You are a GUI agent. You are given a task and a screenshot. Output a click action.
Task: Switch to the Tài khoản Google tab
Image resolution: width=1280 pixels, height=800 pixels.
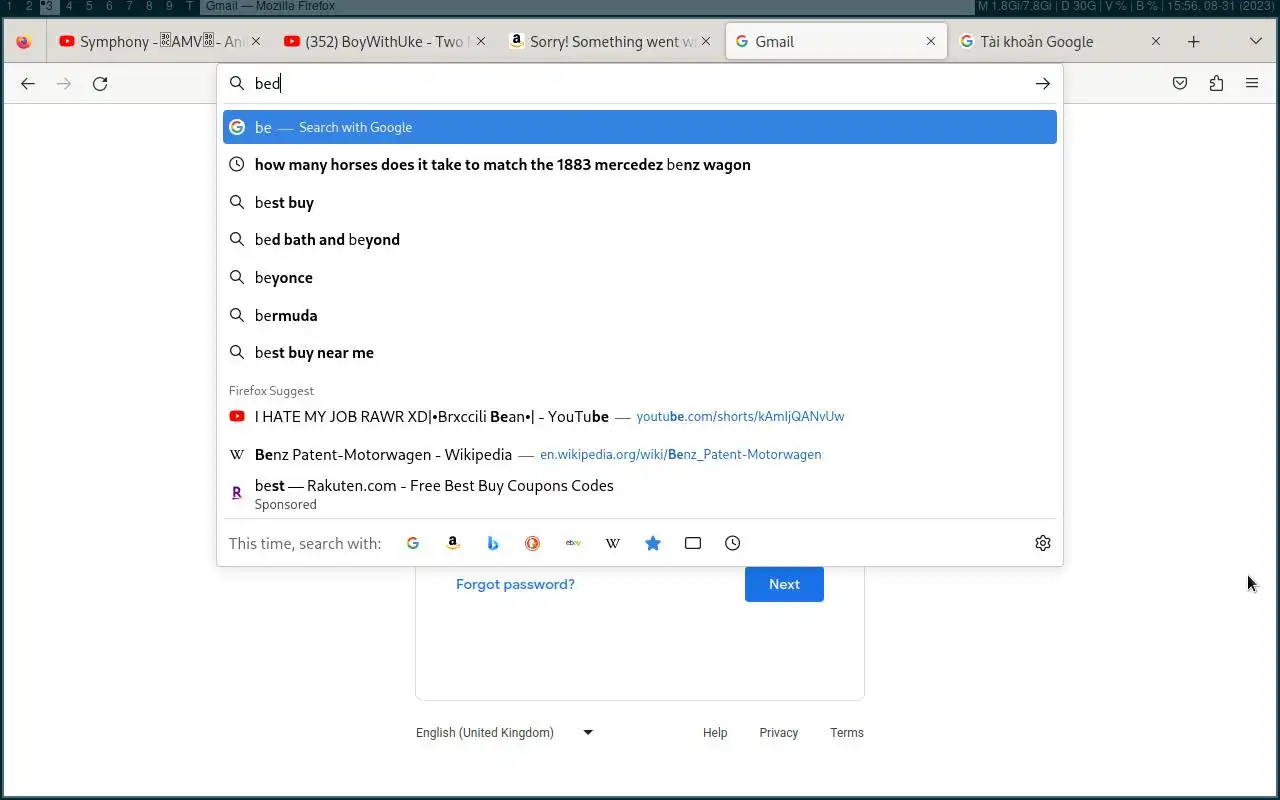click(x=1060, y=42)
